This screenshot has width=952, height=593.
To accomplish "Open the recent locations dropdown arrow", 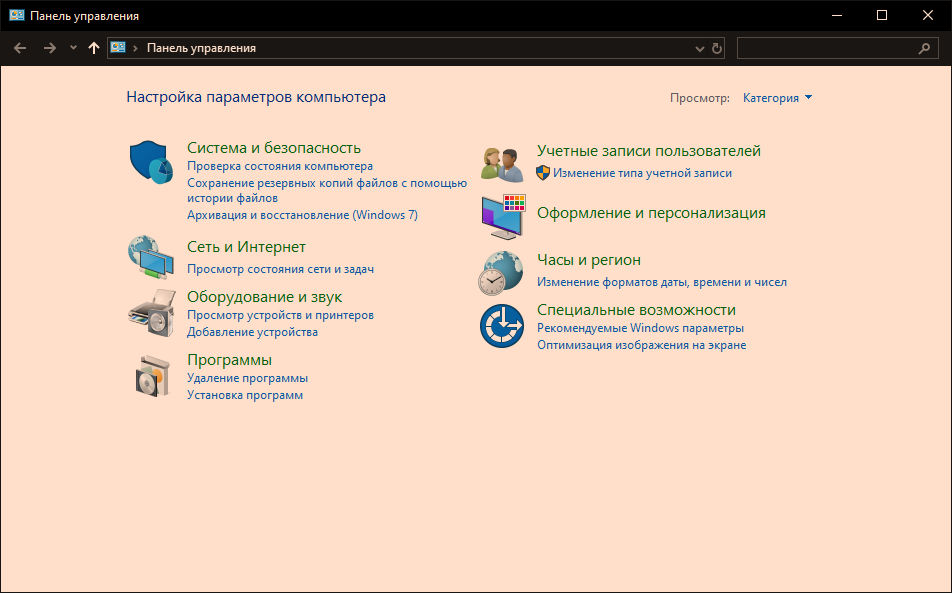I will pyautogui.click(x=73, y=48).
